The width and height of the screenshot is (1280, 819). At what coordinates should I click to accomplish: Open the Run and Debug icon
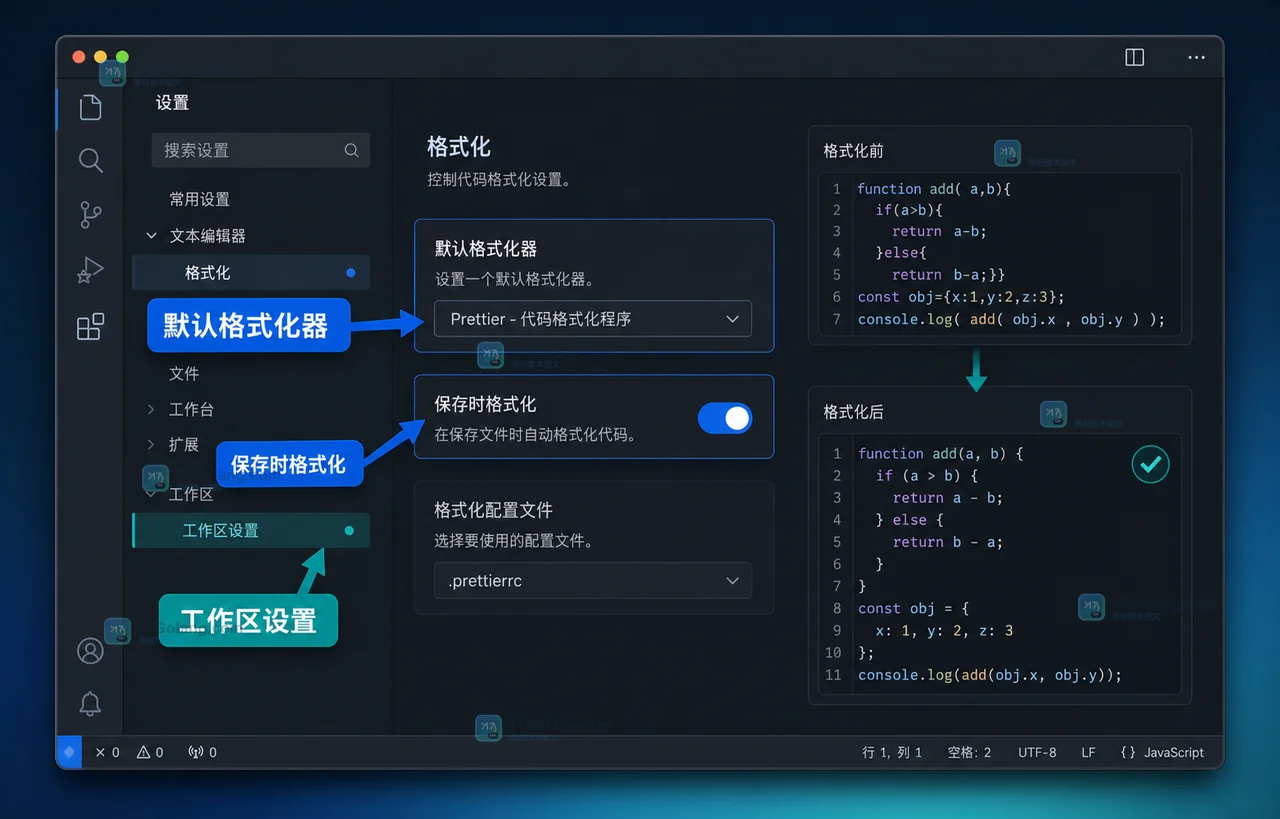point(90,270)
